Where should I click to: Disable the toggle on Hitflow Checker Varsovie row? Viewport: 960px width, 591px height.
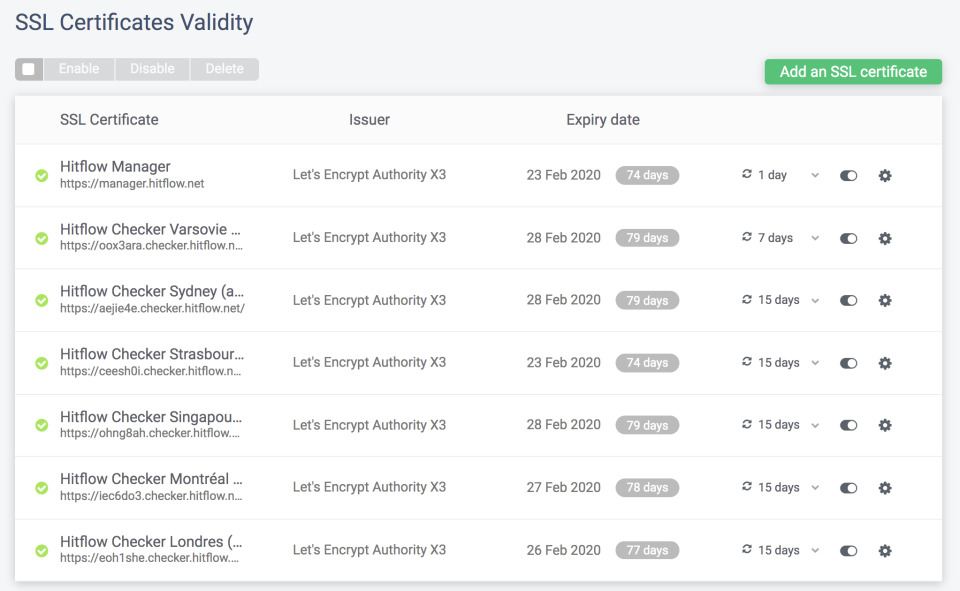pos(848,238)
